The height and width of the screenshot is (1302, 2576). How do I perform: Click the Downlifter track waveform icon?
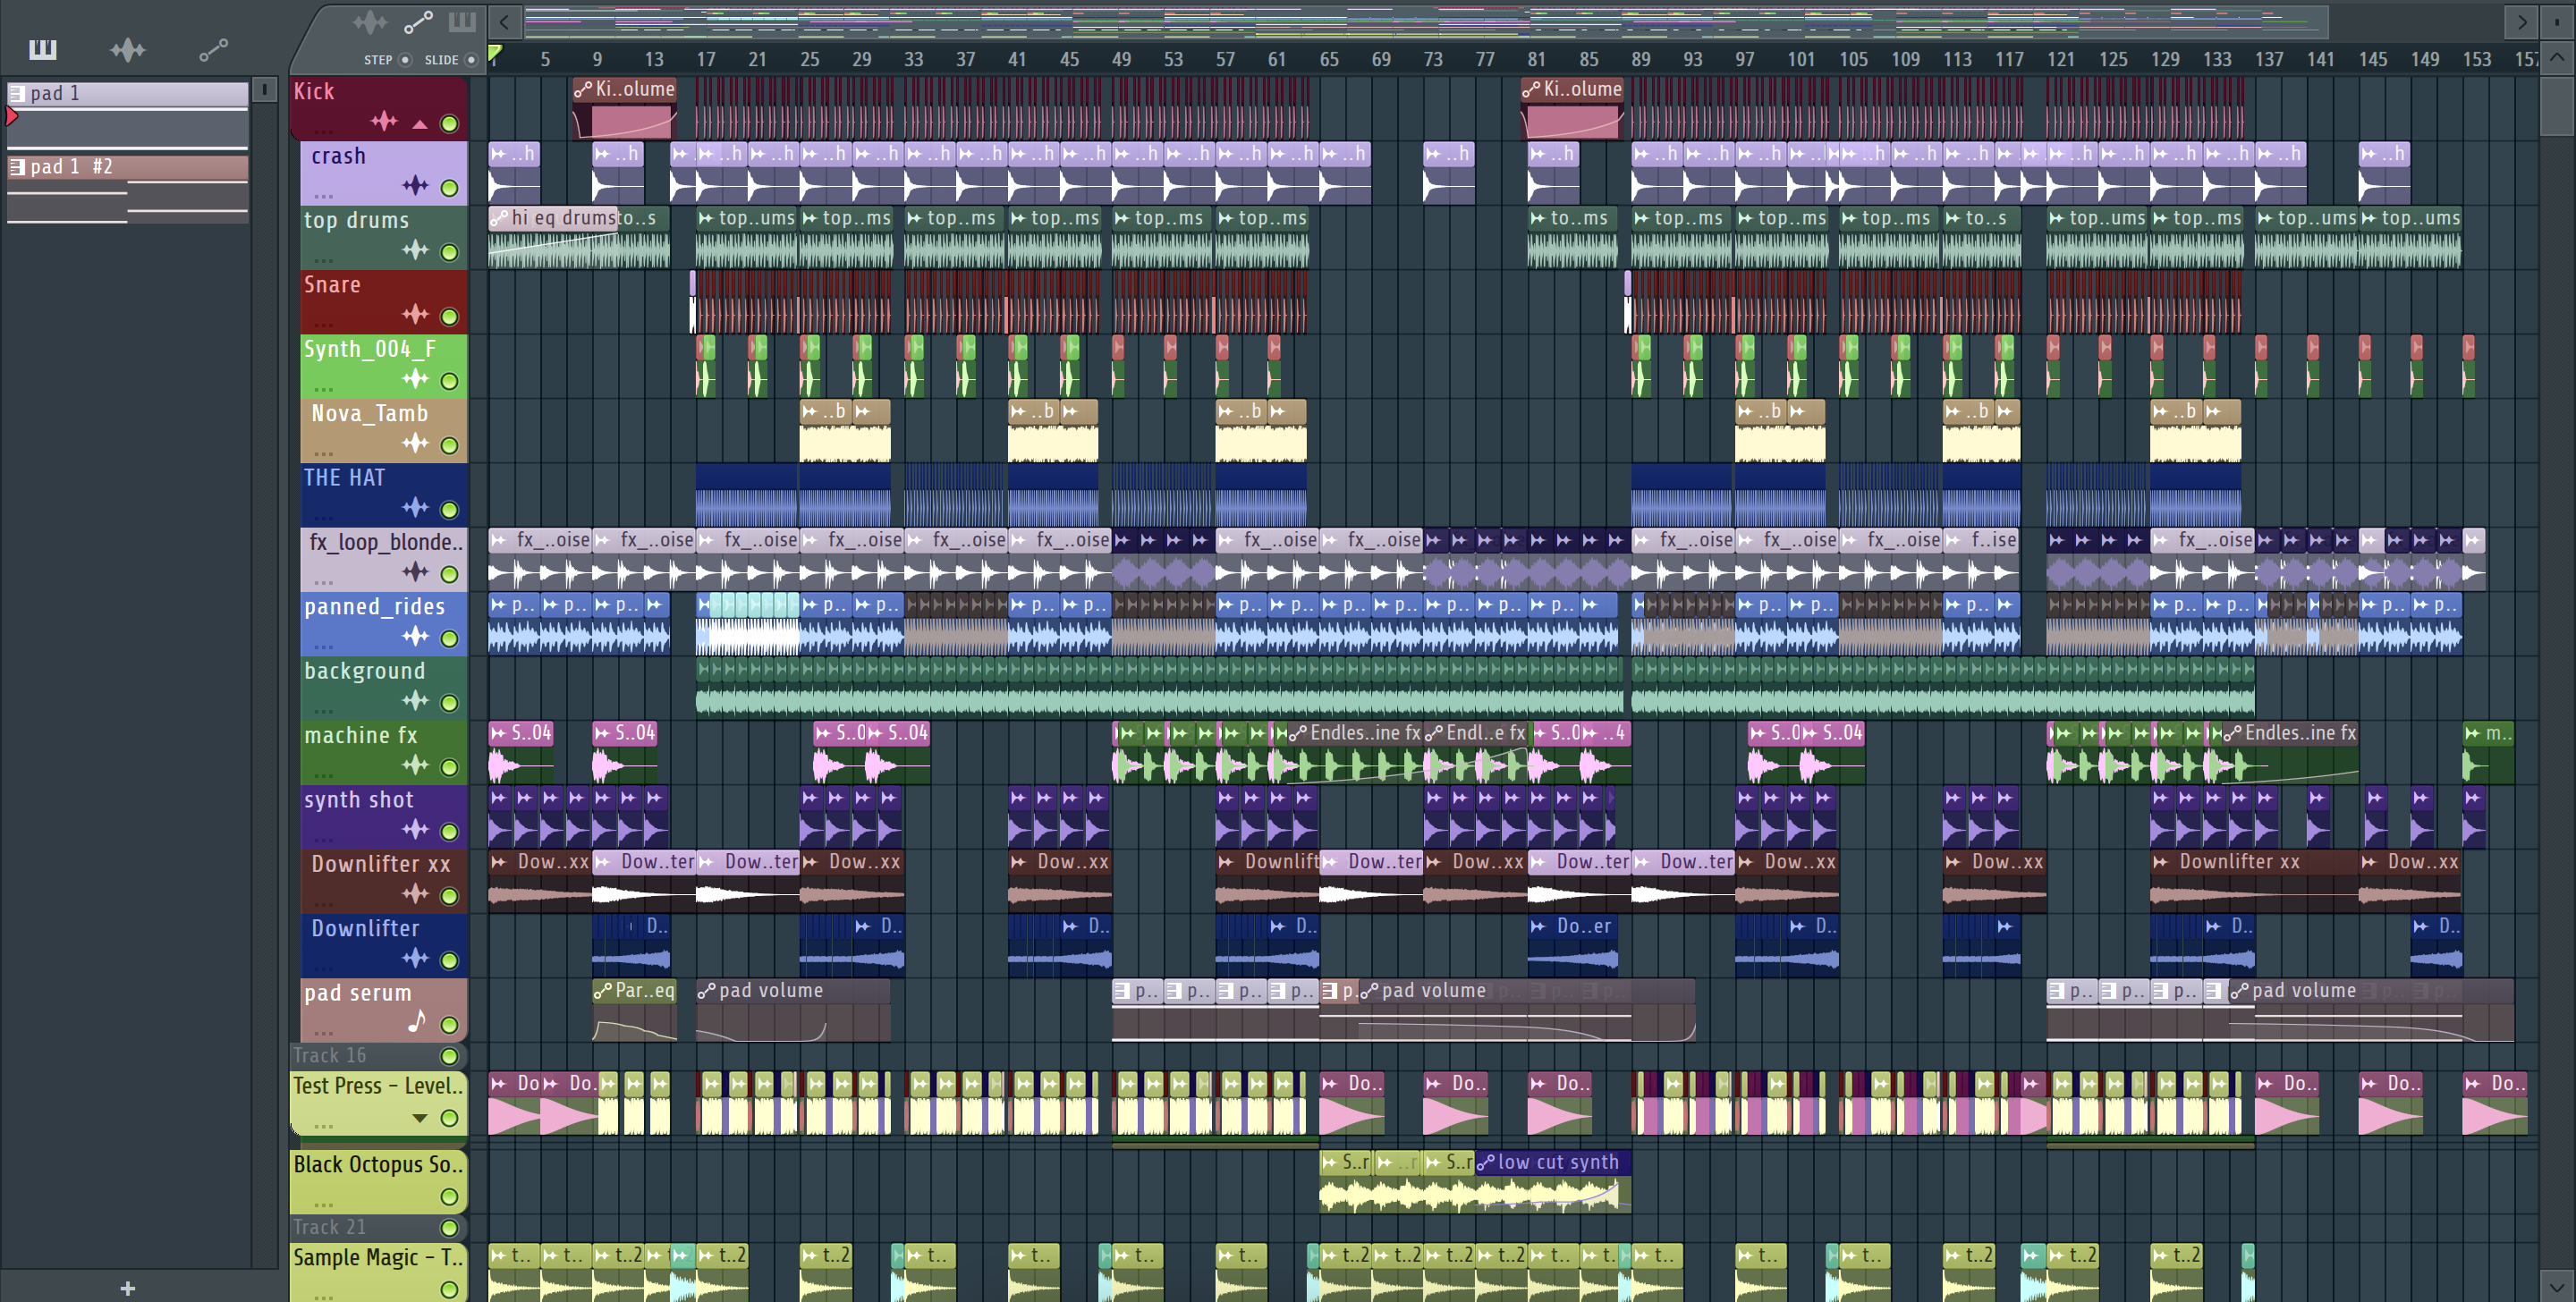pos(415,958)
